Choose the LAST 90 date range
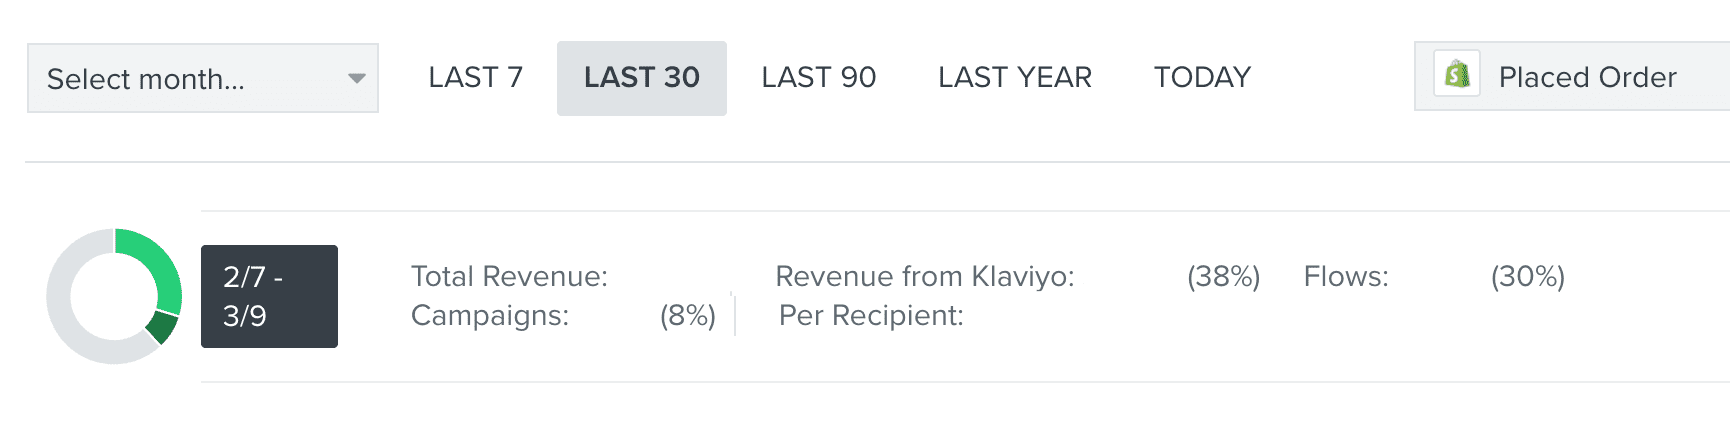The width and height of the screenshot is (1730, 434). 818,78
